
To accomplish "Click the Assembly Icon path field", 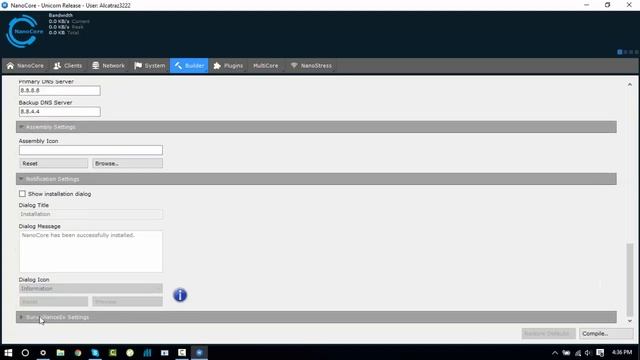I will [91, 150].
